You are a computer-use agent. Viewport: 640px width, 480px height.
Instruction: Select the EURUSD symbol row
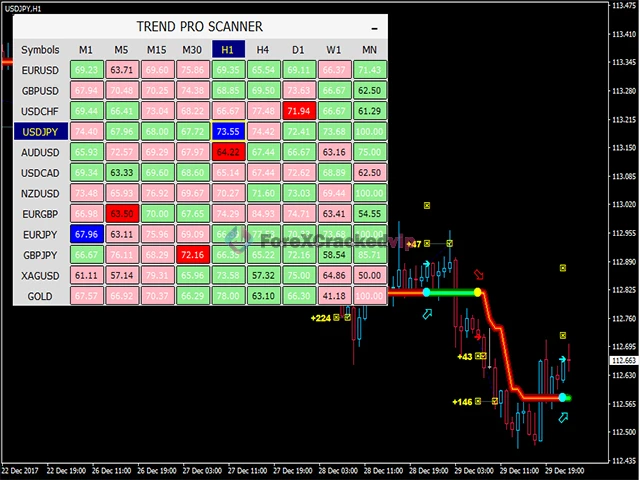[40, 70]
